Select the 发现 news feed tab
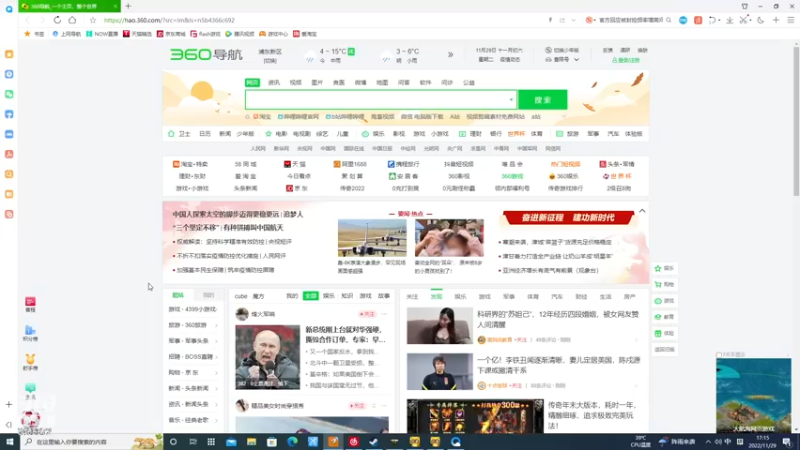The width and height of the screenshot is (800, 450). [436, 296]
